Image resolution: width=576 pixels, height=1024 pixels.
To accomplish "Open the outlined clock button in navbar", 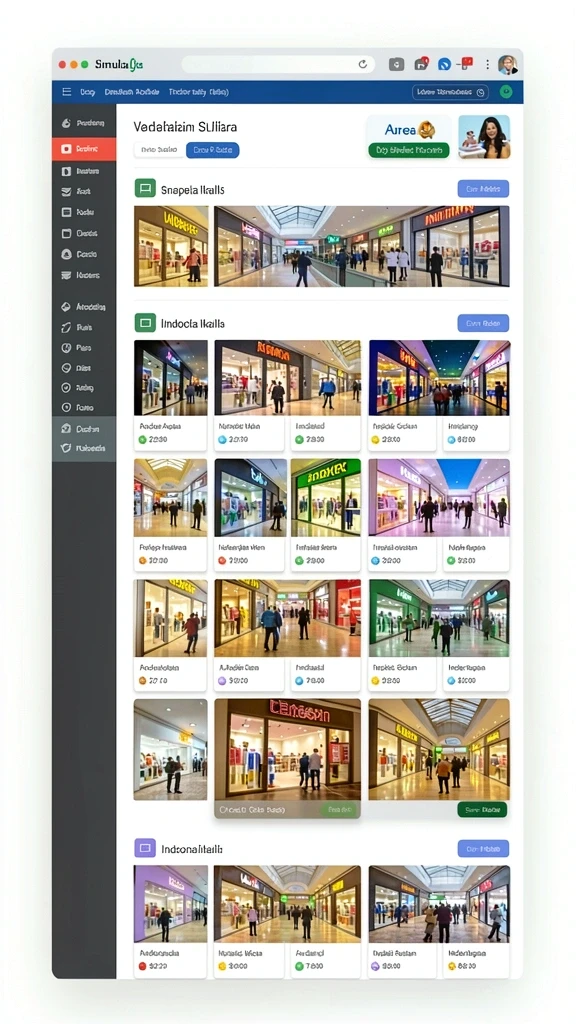I will click(x=451, y=92).
